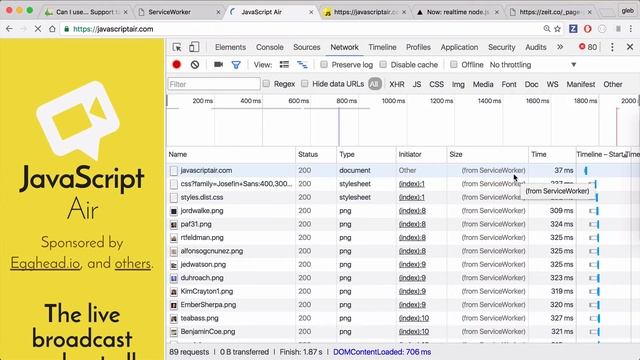This screenshot has width=640, height=360.
Task: Sort requests by Status column
Action: point(316,154)
